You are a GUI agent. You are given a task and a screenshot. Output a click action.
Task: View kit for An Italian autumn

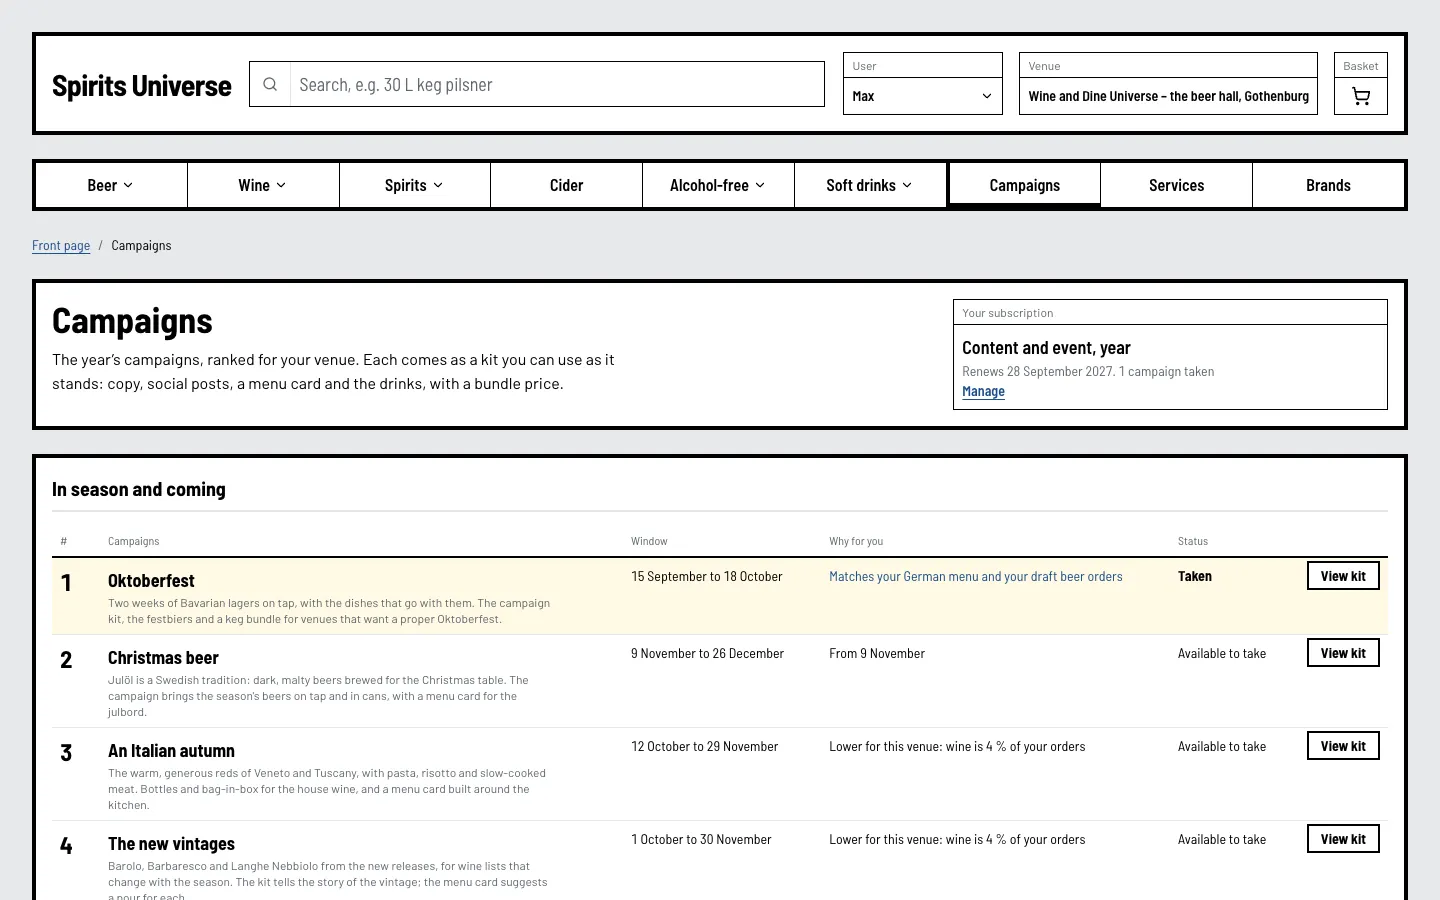[x=1343, y=746]
